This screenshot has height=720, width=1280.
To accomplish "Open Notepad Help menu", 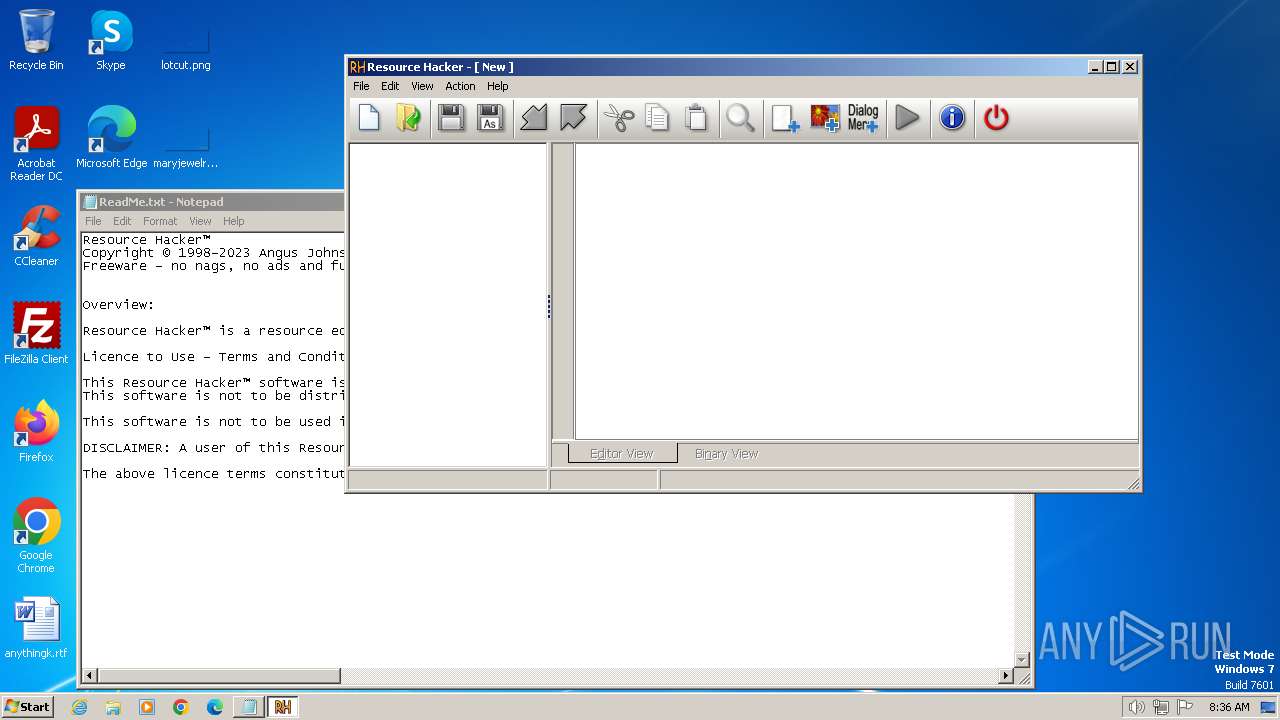I will point(233,221).
